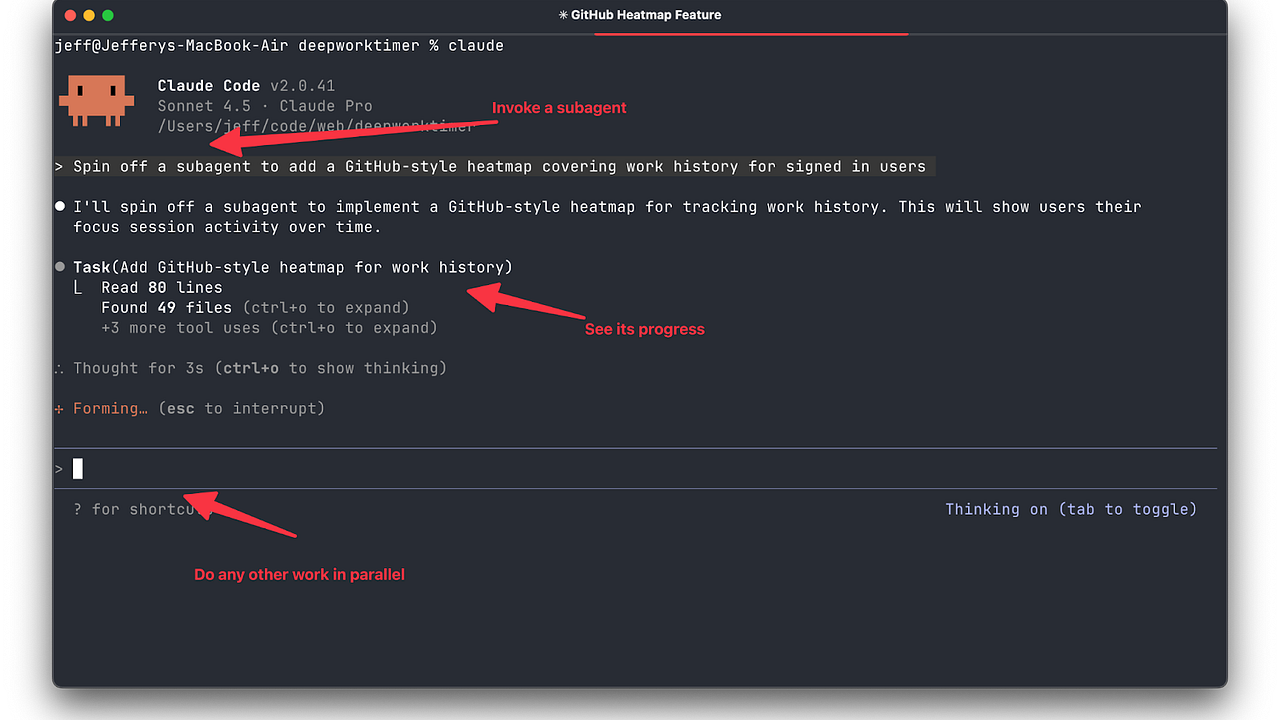Click the asterisk icon in the window title
The image size is (1280, 720).
pyautogui.click(x=563, y=15)
